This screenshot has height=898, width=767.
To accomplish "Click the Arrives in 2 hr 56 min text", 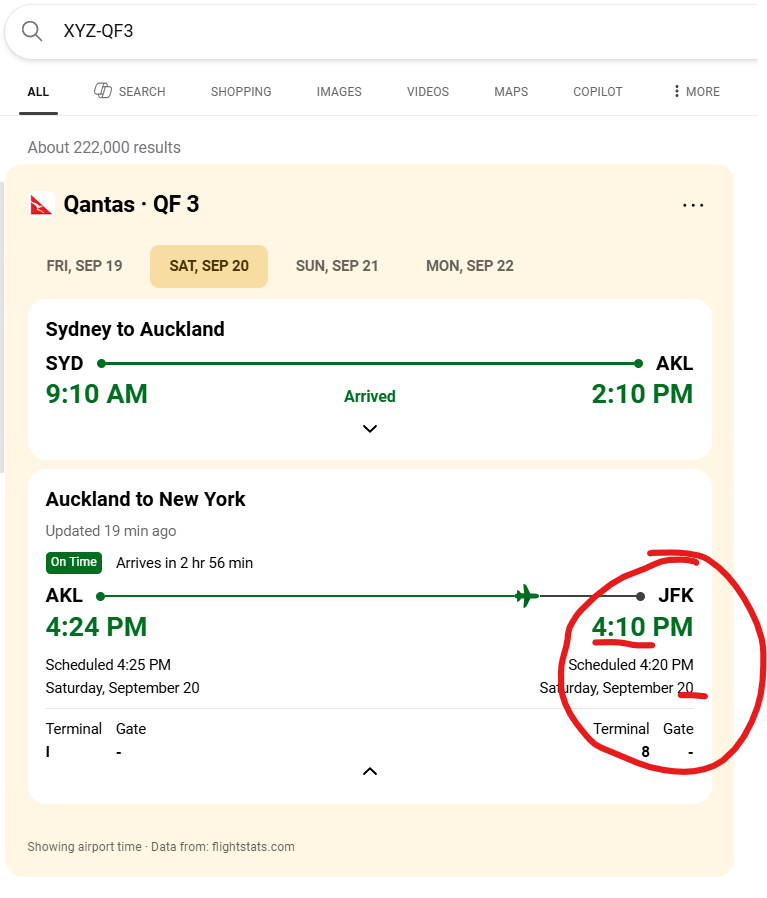I will coord(184,563).
